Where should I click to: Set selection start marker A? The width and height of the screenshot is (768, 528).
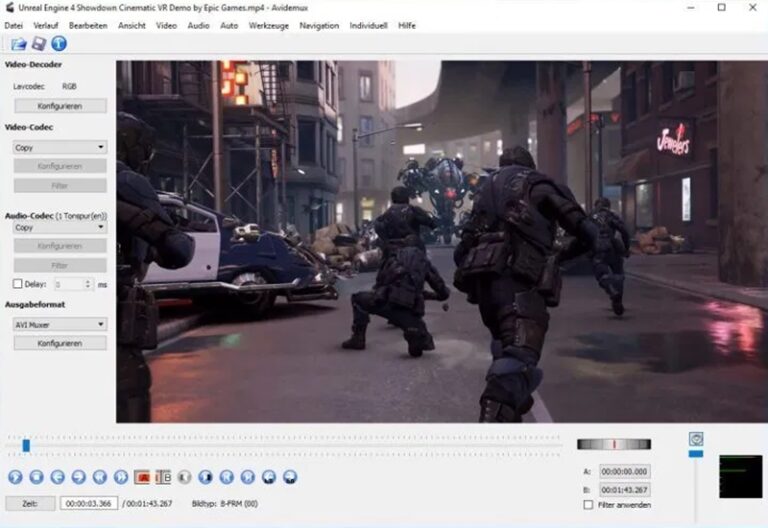pos(141,477)
